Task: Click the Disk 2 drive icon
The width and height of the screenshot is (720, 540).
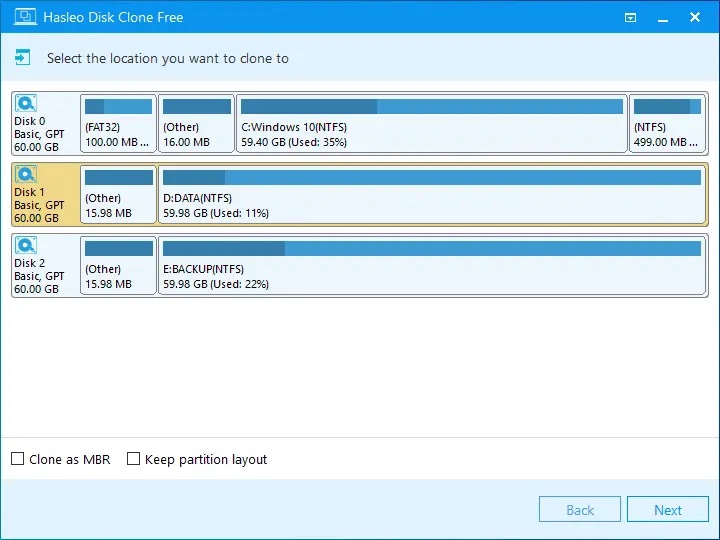Action: point(26,245)
